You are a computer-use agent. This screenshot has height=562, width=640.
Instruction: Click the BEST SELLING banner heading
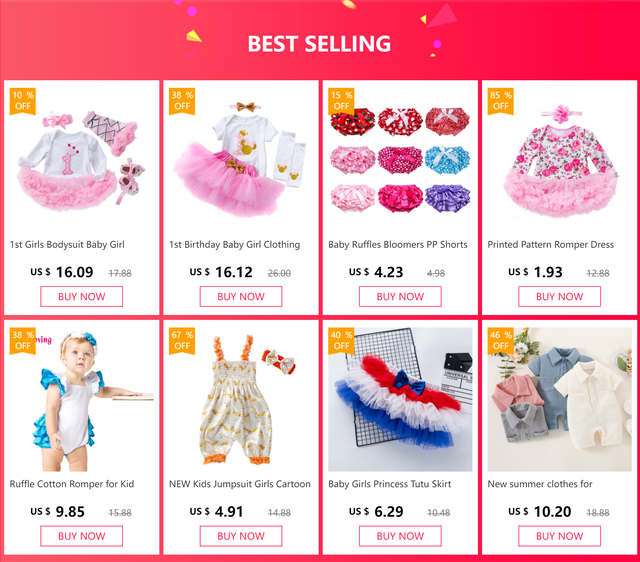pos(319,44)
